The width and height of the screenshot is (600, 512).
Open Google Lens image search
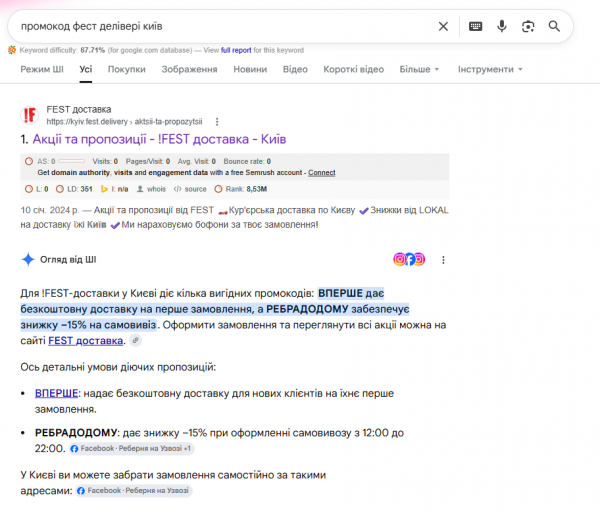coord(528,26)
